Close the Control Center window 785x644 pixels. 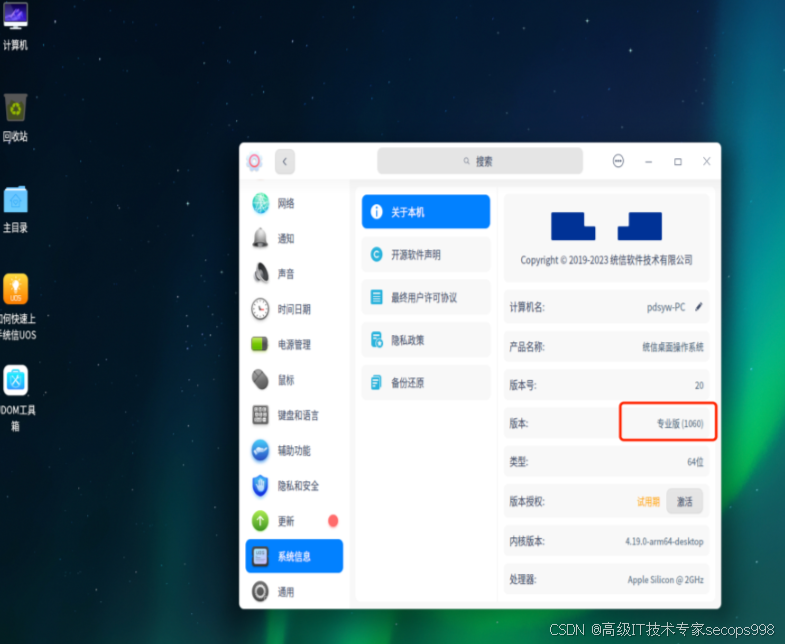coord(706,161)
